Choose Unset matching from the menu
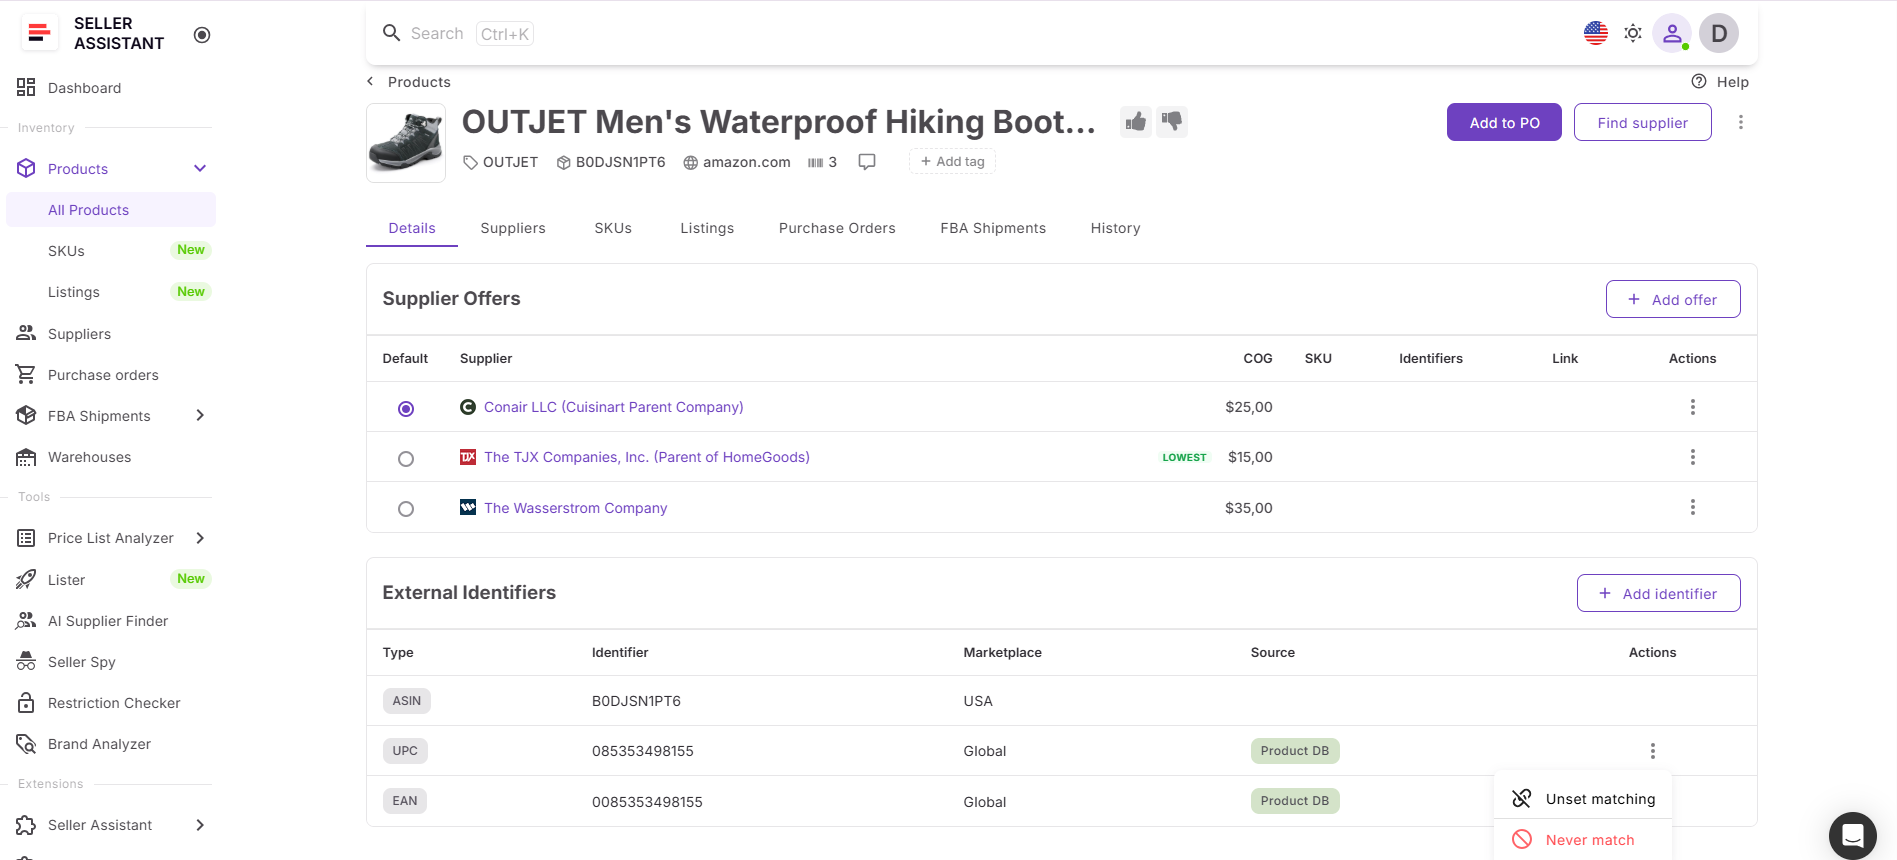1897x860 pixels. click(x=1583, y=798)
